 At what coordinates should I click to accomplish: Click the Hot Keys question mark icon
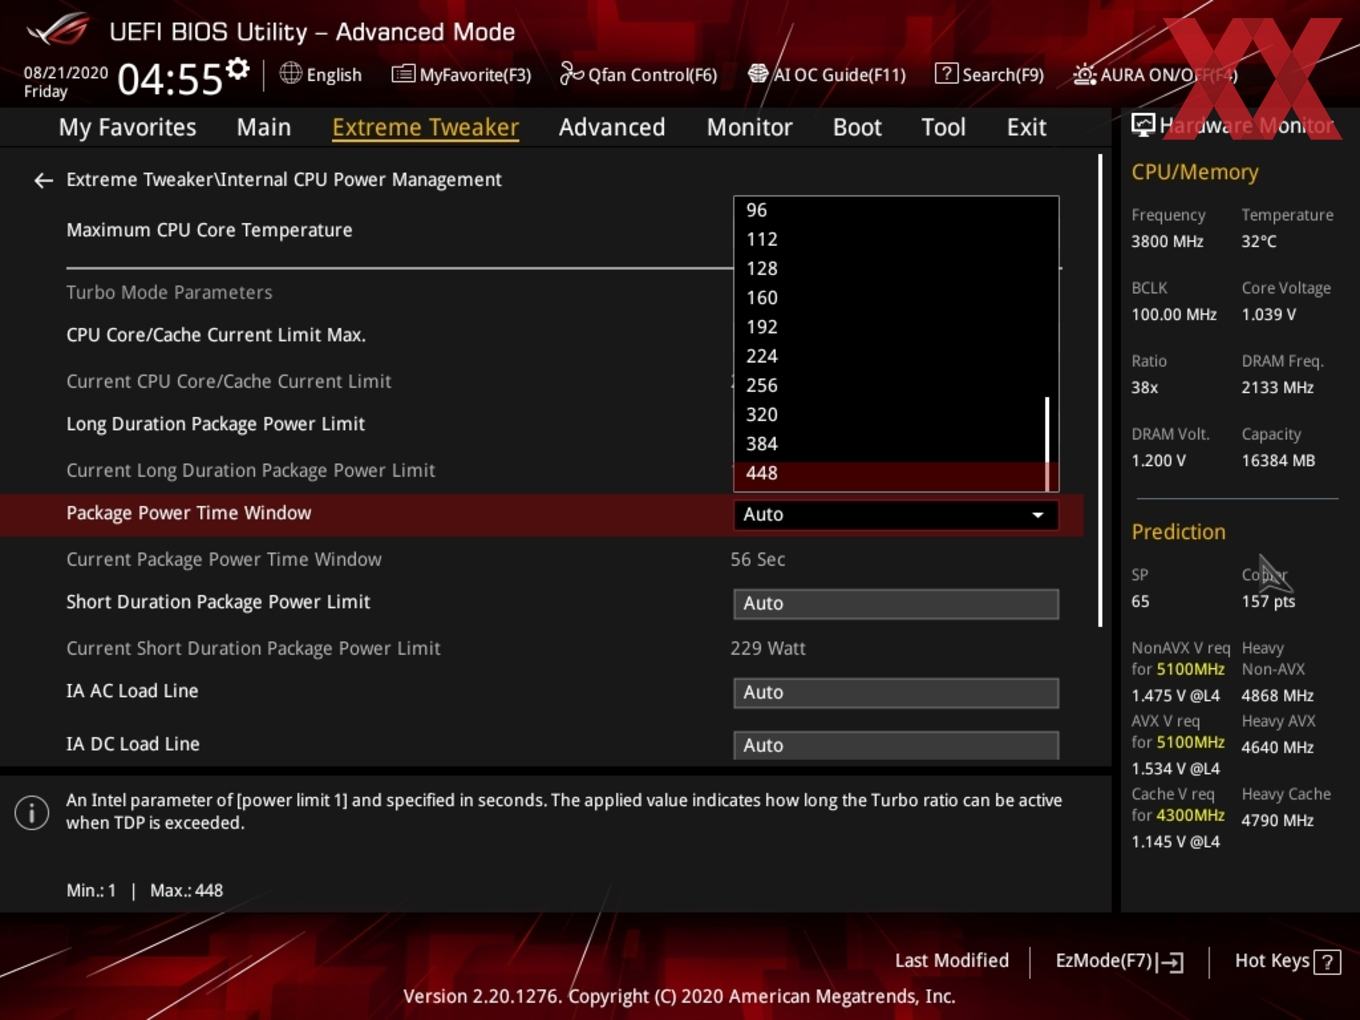point(1327,962)
